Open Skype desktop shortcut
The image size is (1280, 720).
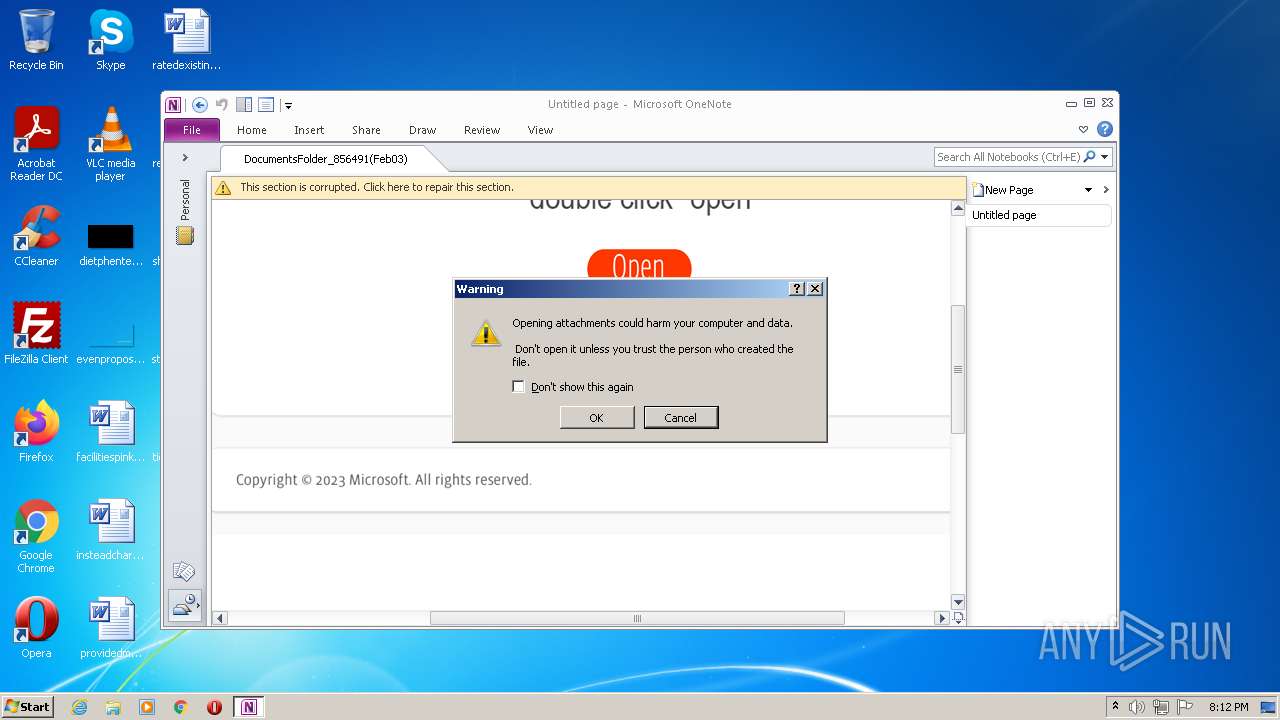[x=110, y=40]
